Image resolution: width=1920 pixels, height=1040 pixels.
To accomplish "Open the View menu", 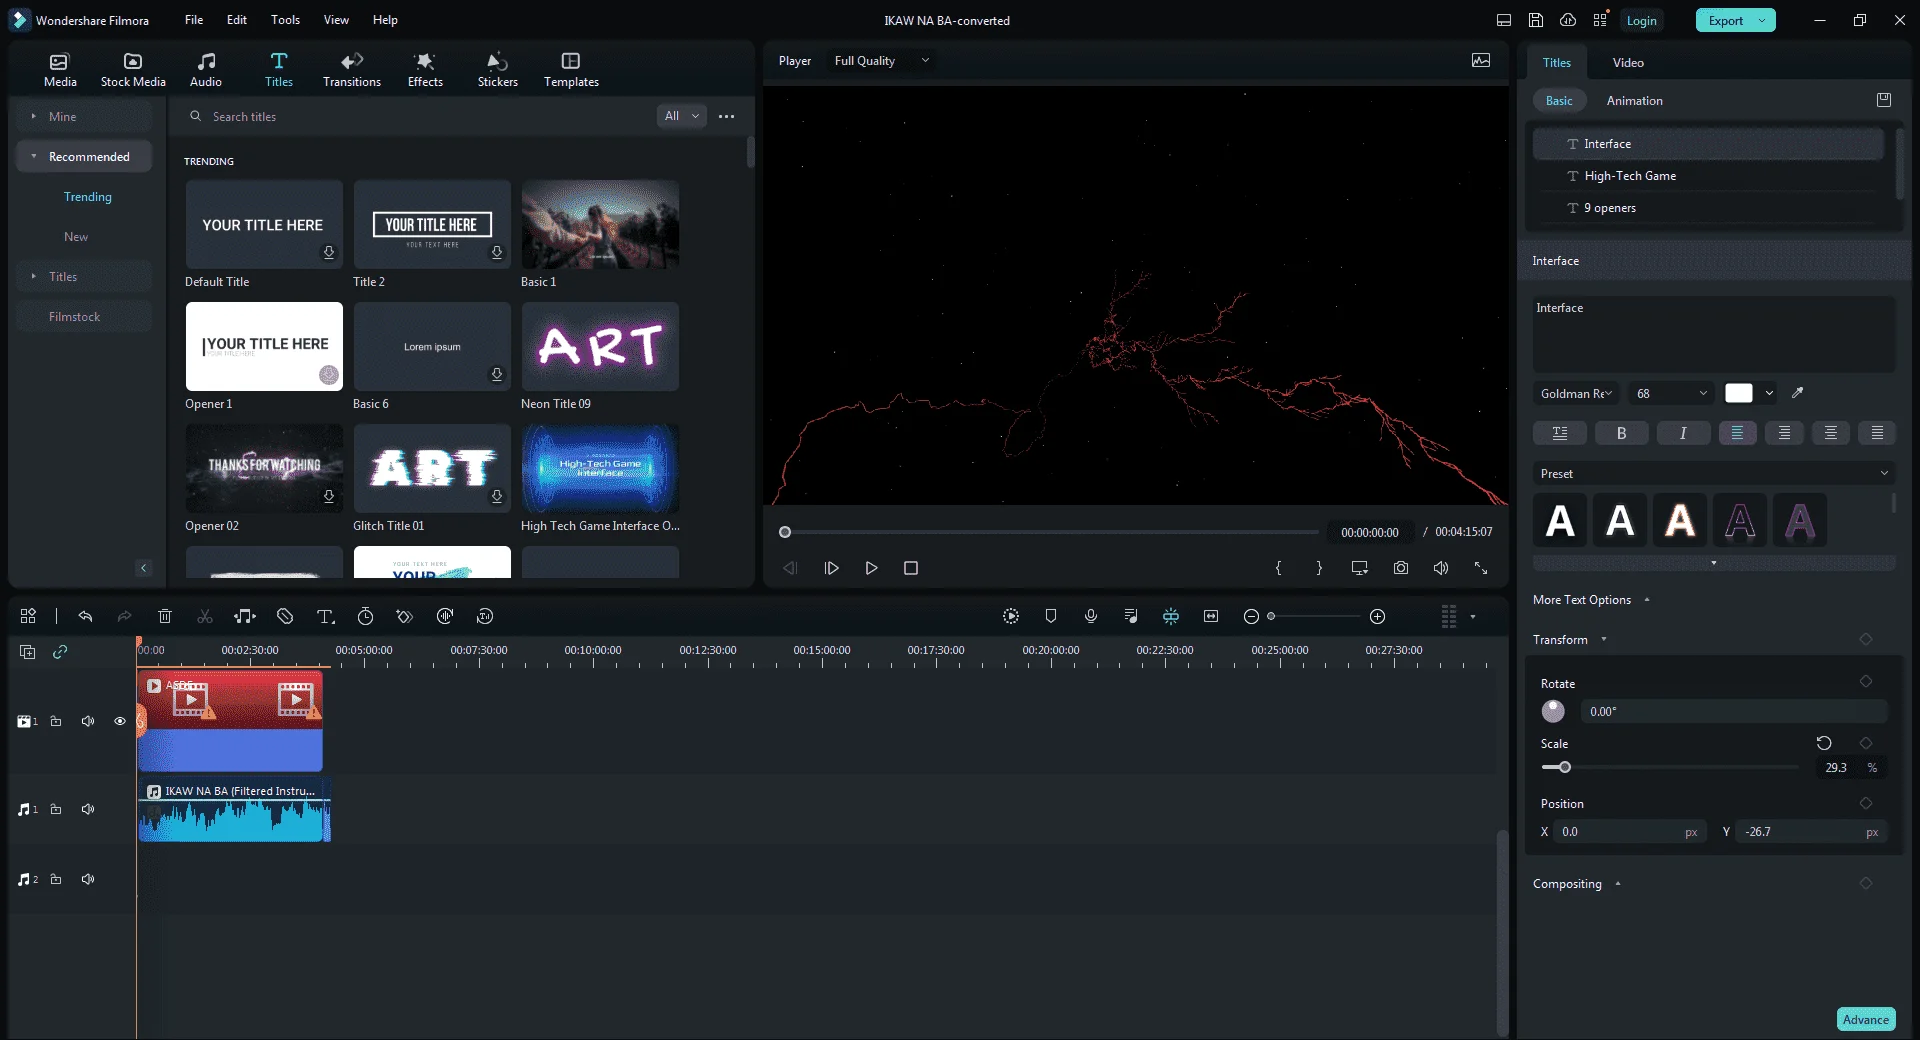I will [x=336, y=20].
